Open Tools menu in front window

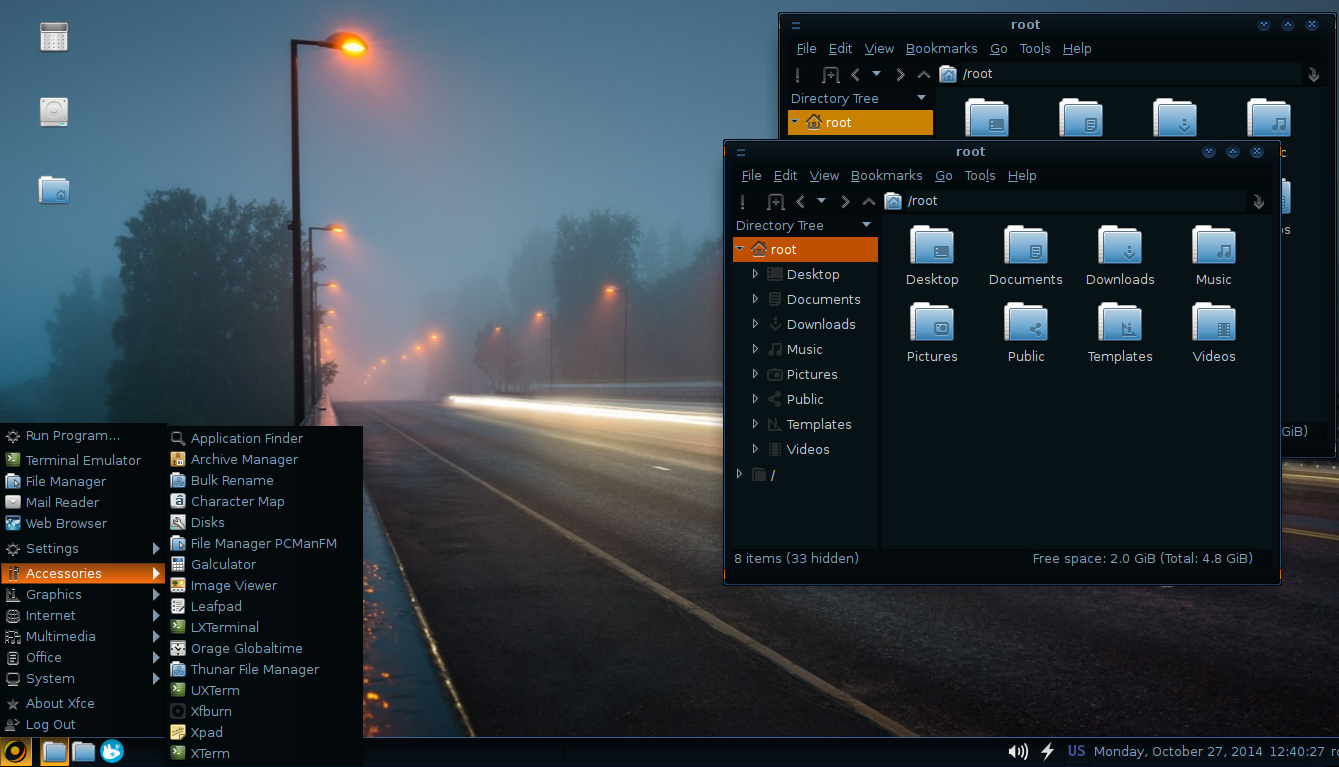click(980, 176)
